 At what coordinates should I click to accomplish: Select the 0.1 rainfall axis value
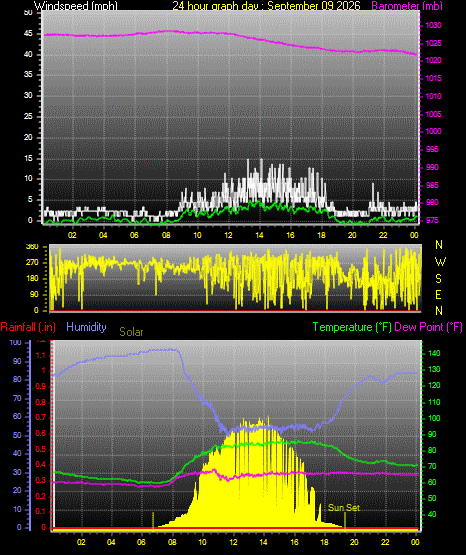tap(41, 511)
